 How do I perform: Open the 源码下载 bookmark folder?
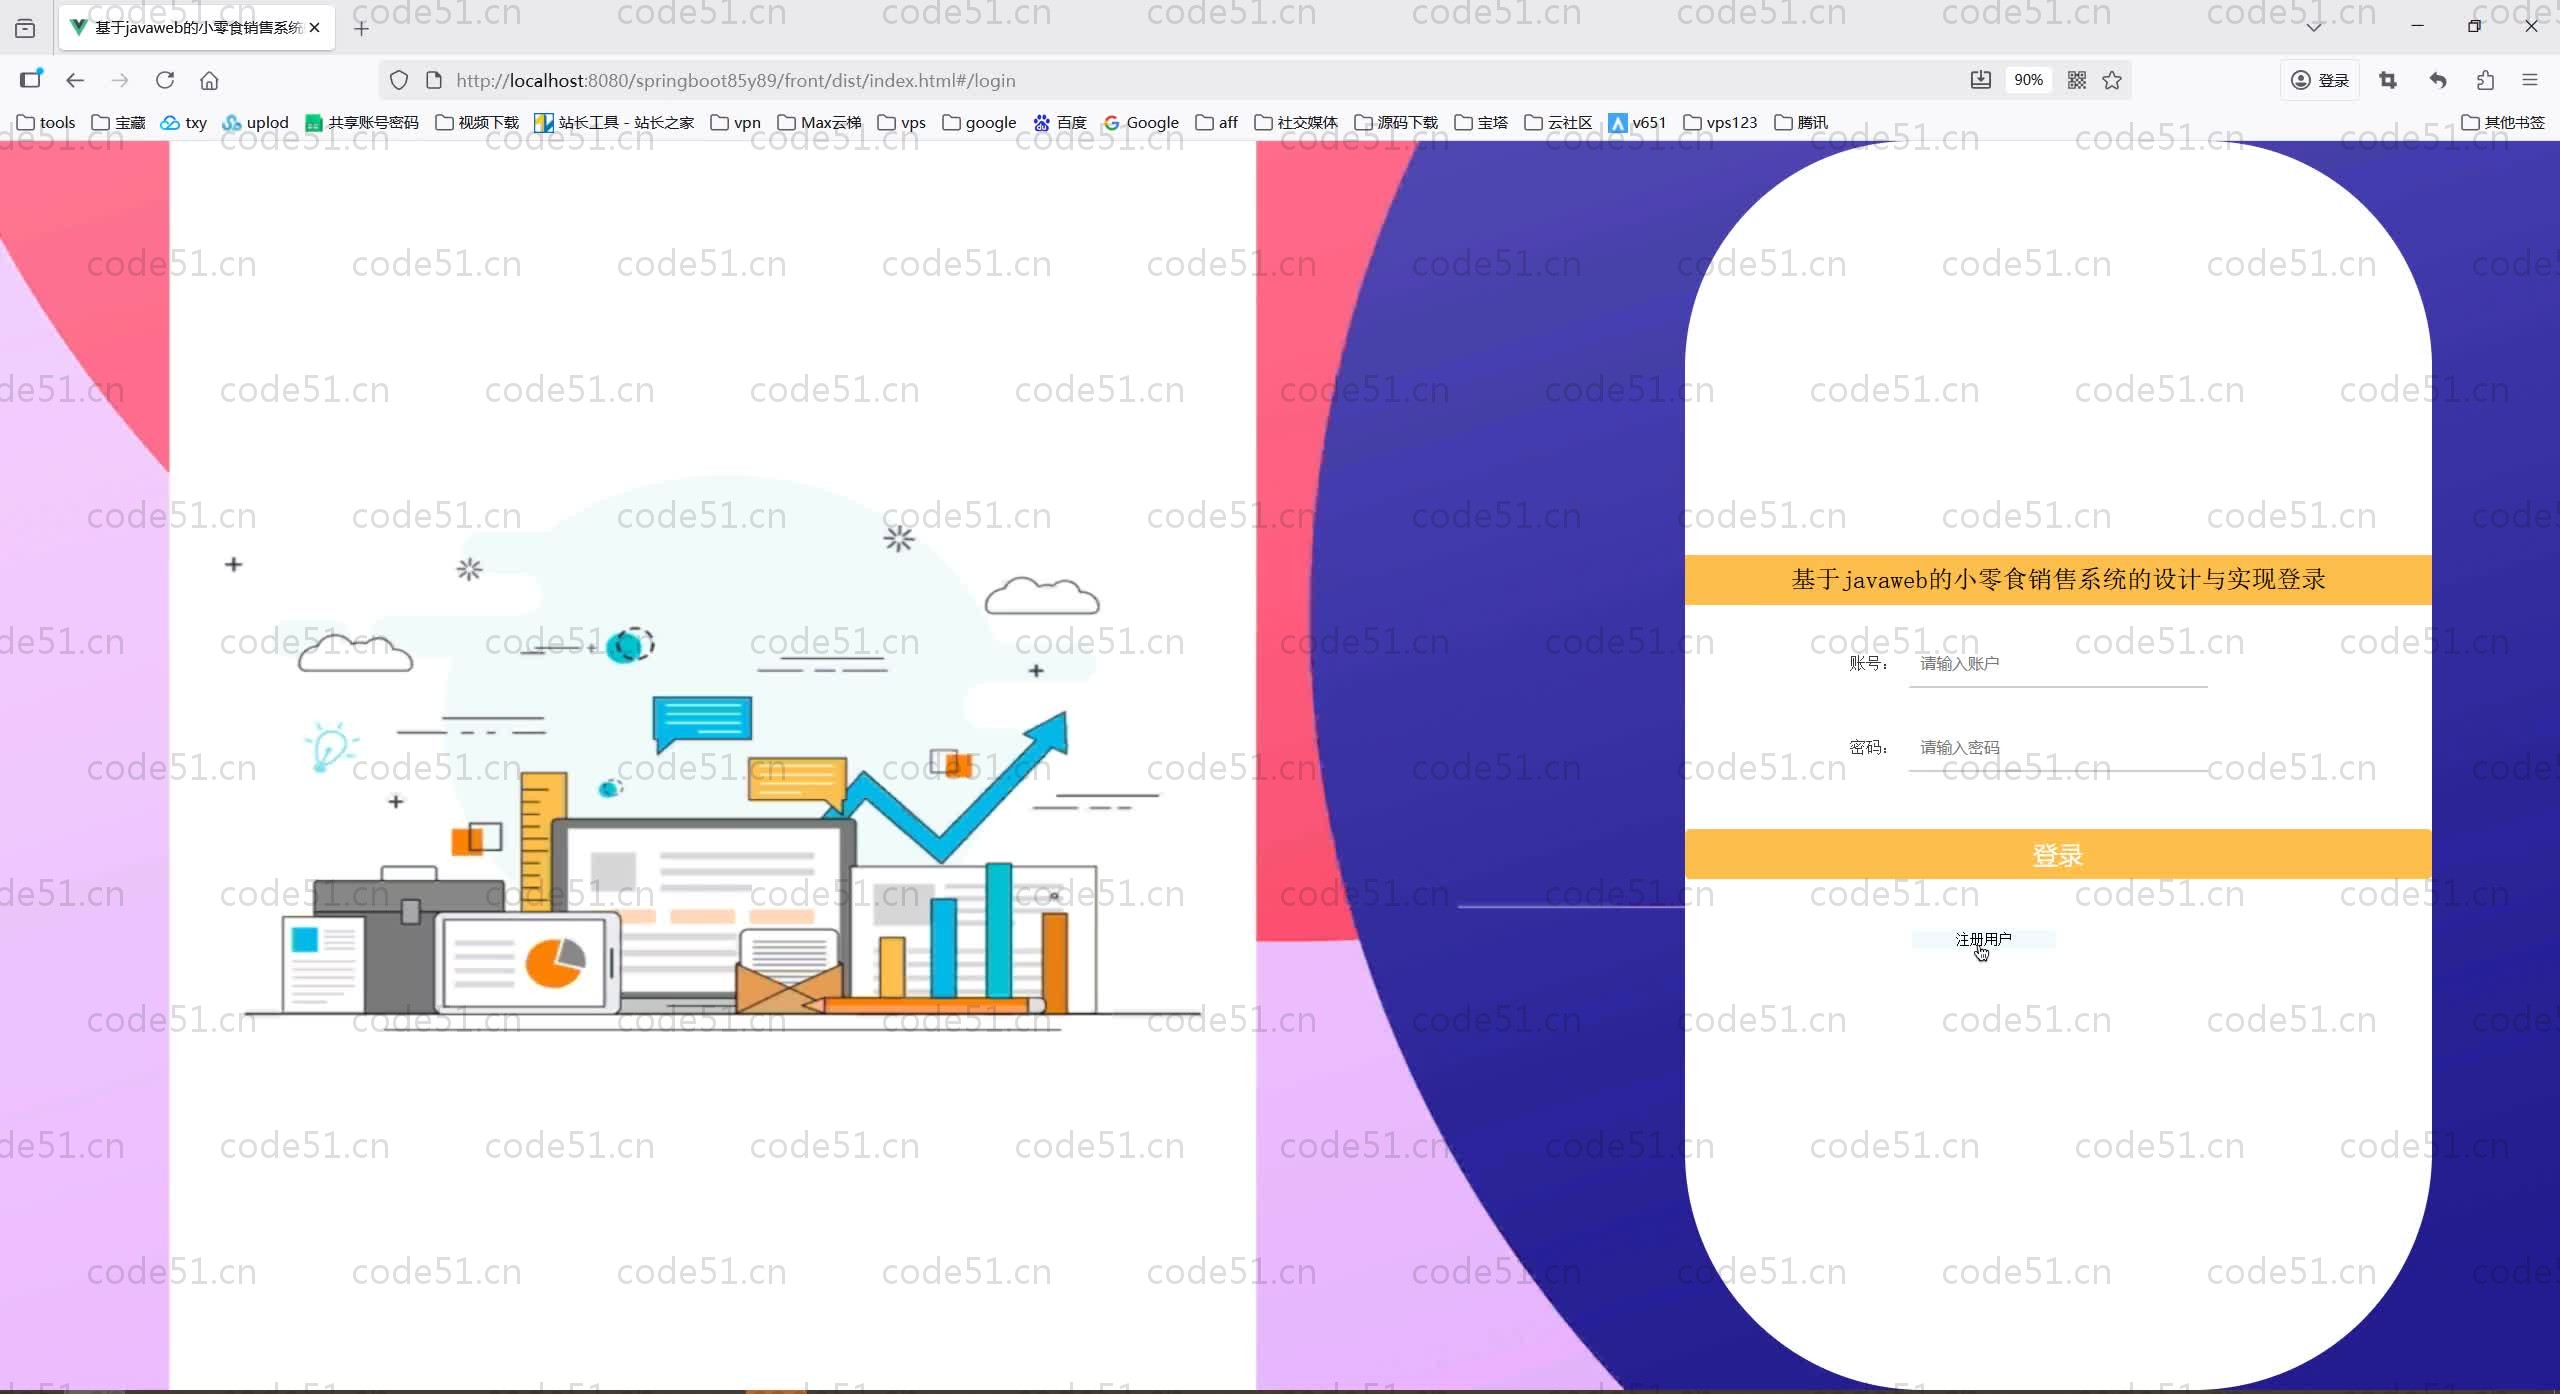pos(1396,122)
